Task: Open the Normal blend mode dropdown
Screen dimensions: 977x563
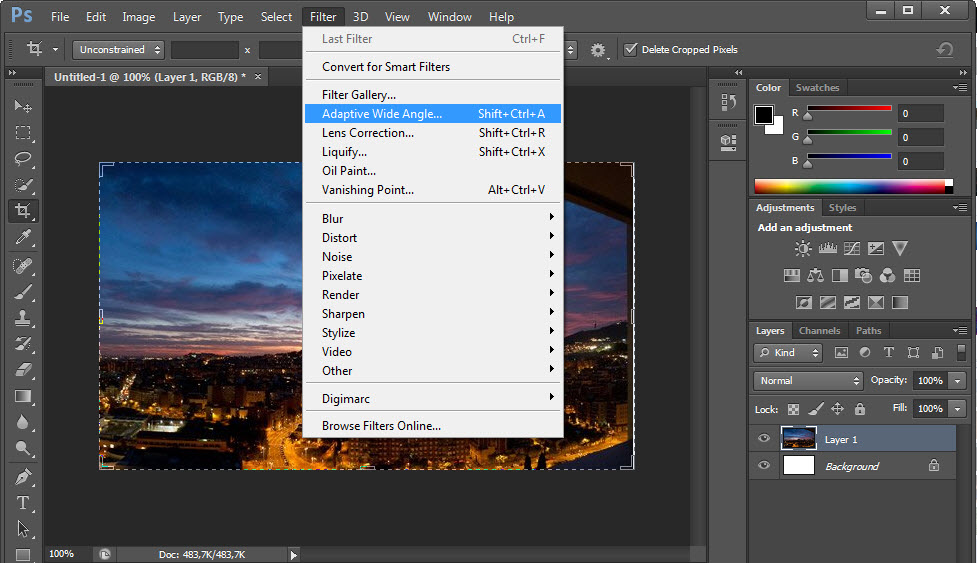Action: click(x=808, y=381)
